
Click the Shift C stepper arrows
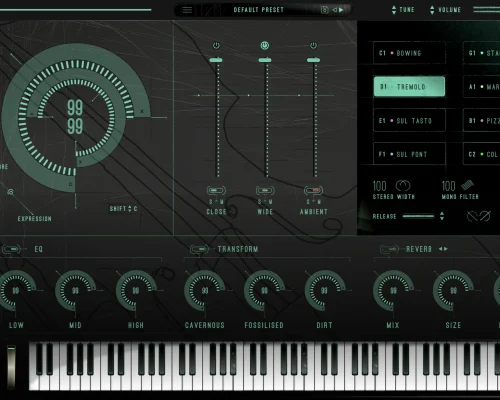[x=130, y=209]
